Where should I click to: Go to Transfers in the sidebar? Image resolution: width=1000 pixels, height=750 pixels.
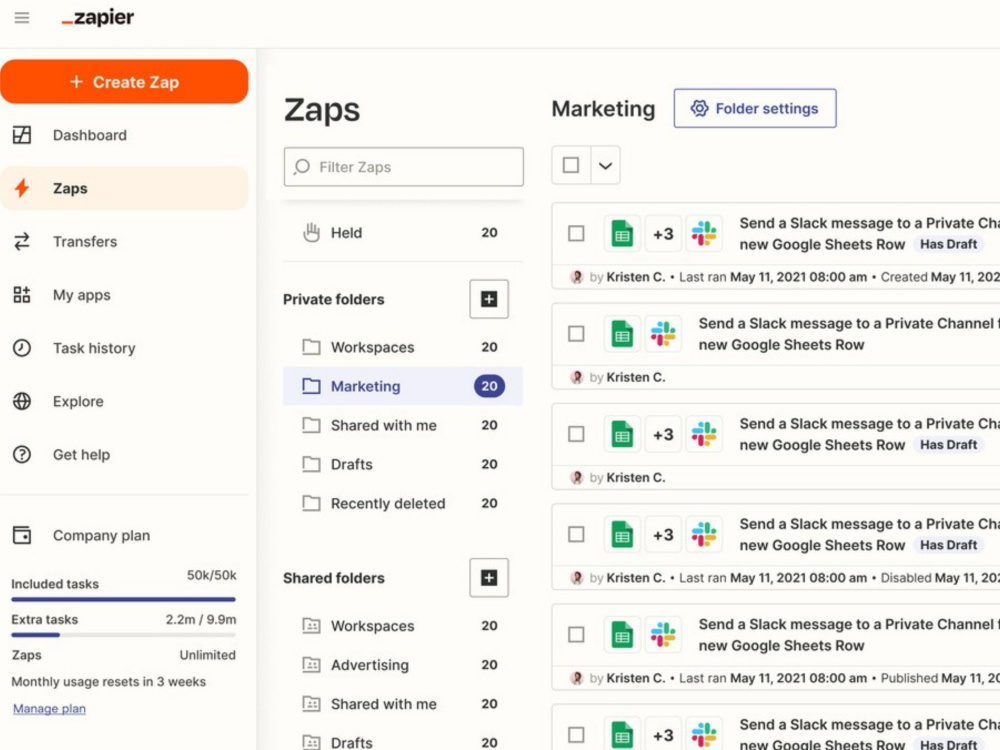(x=124, y=242)
